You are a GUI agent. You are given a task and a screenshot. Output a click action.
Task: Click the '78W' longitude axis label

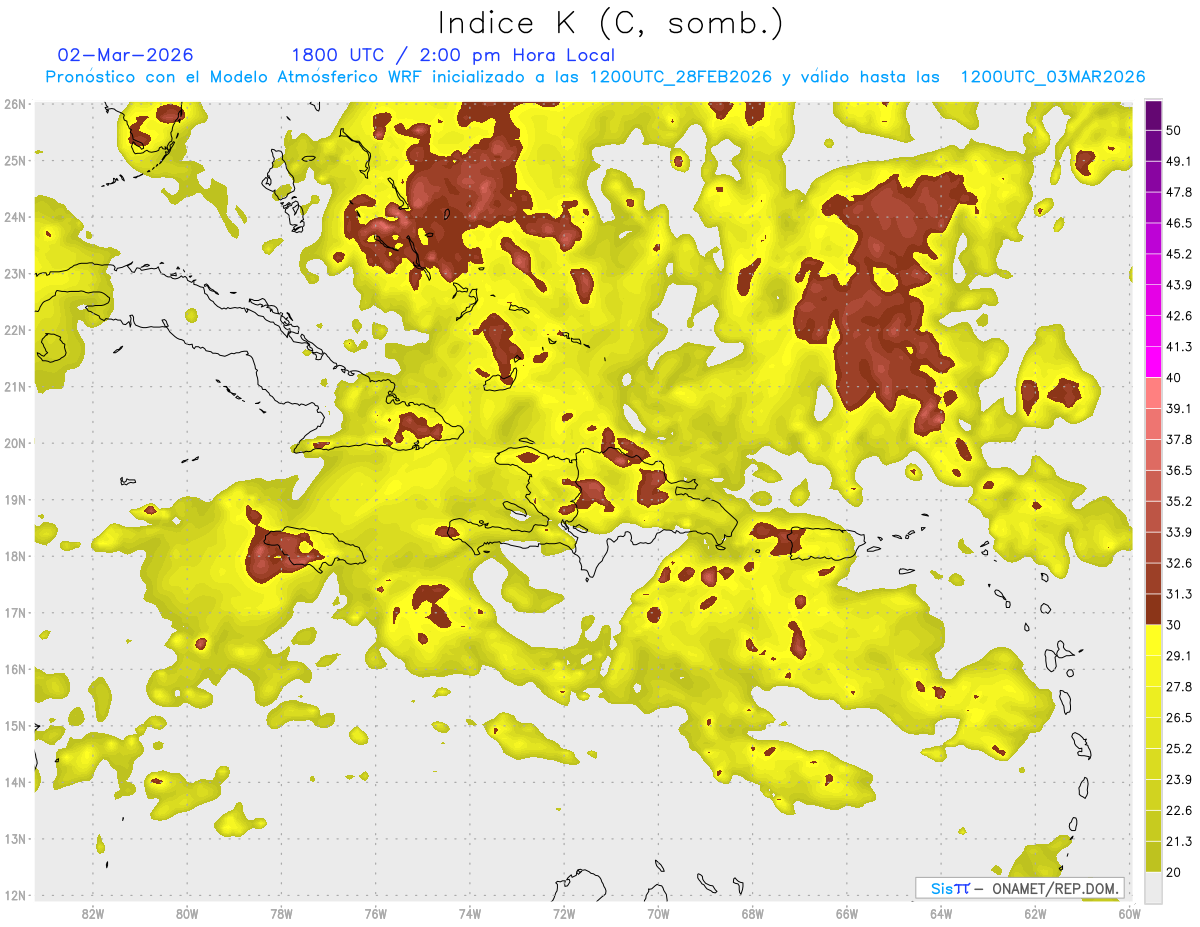coord(281,914)
